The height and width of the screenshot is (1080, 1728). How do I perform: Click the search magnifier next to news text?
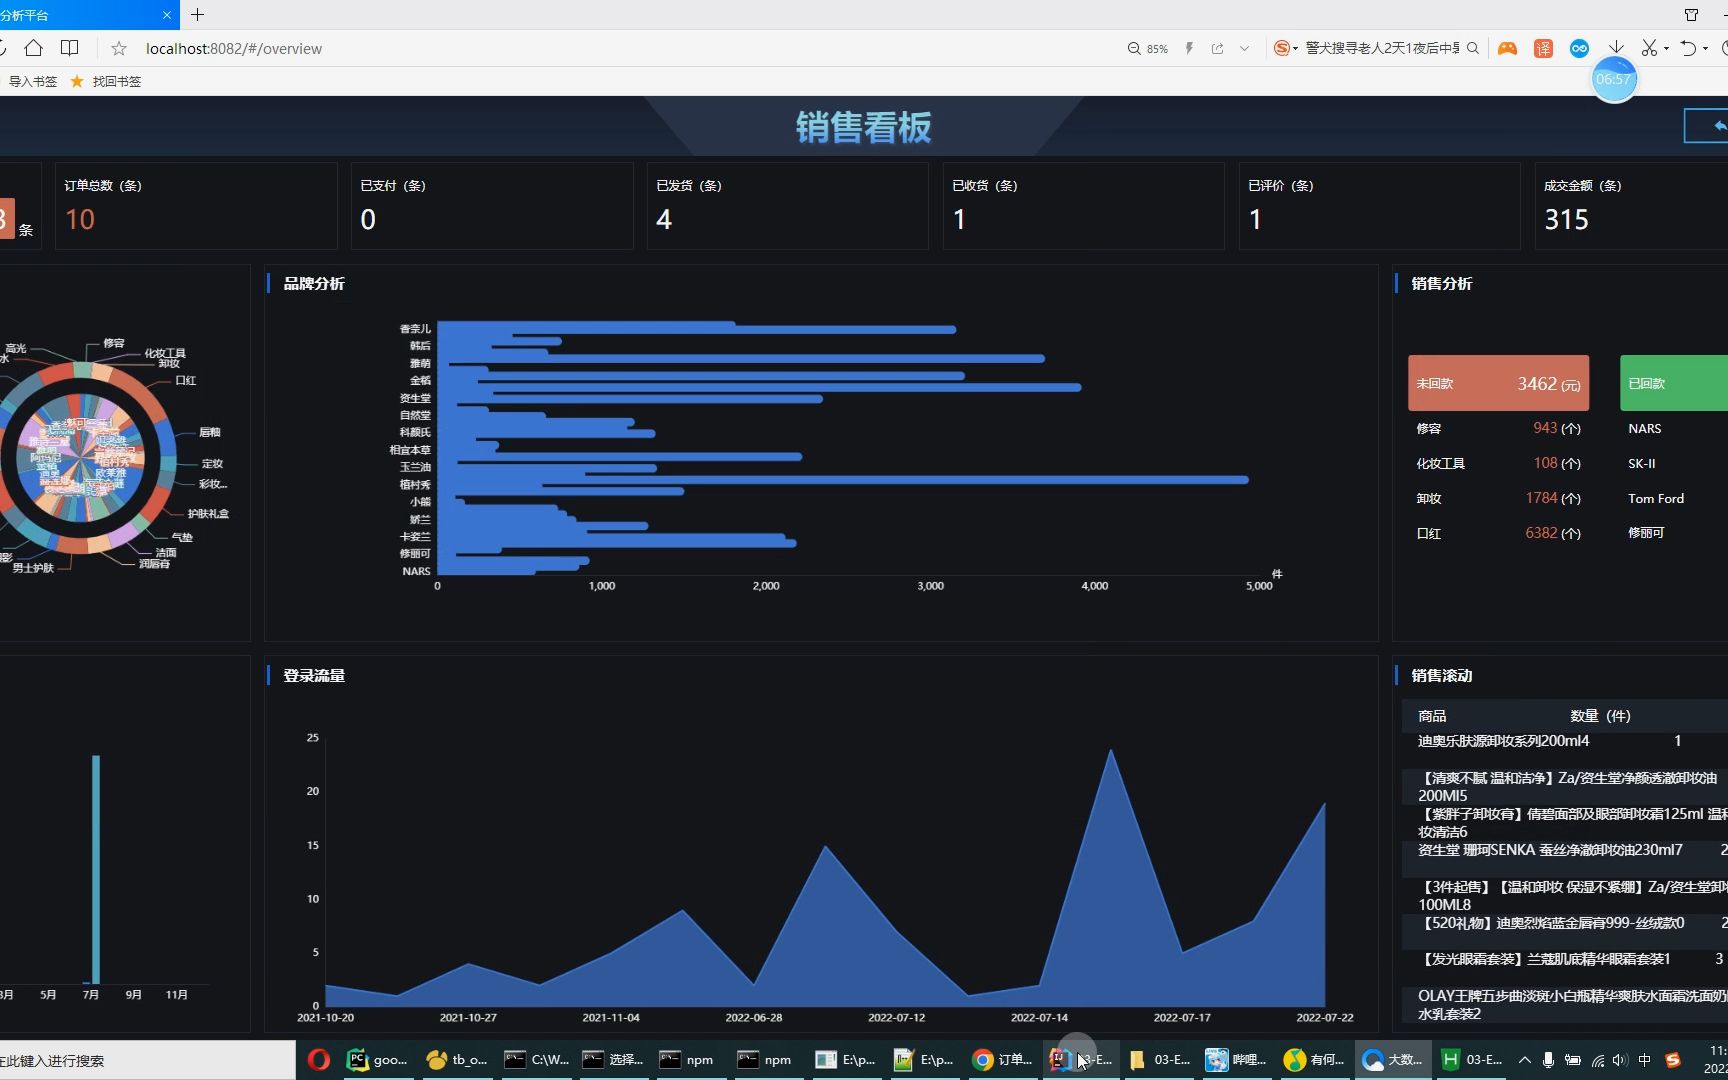[x=1473, y=48]
